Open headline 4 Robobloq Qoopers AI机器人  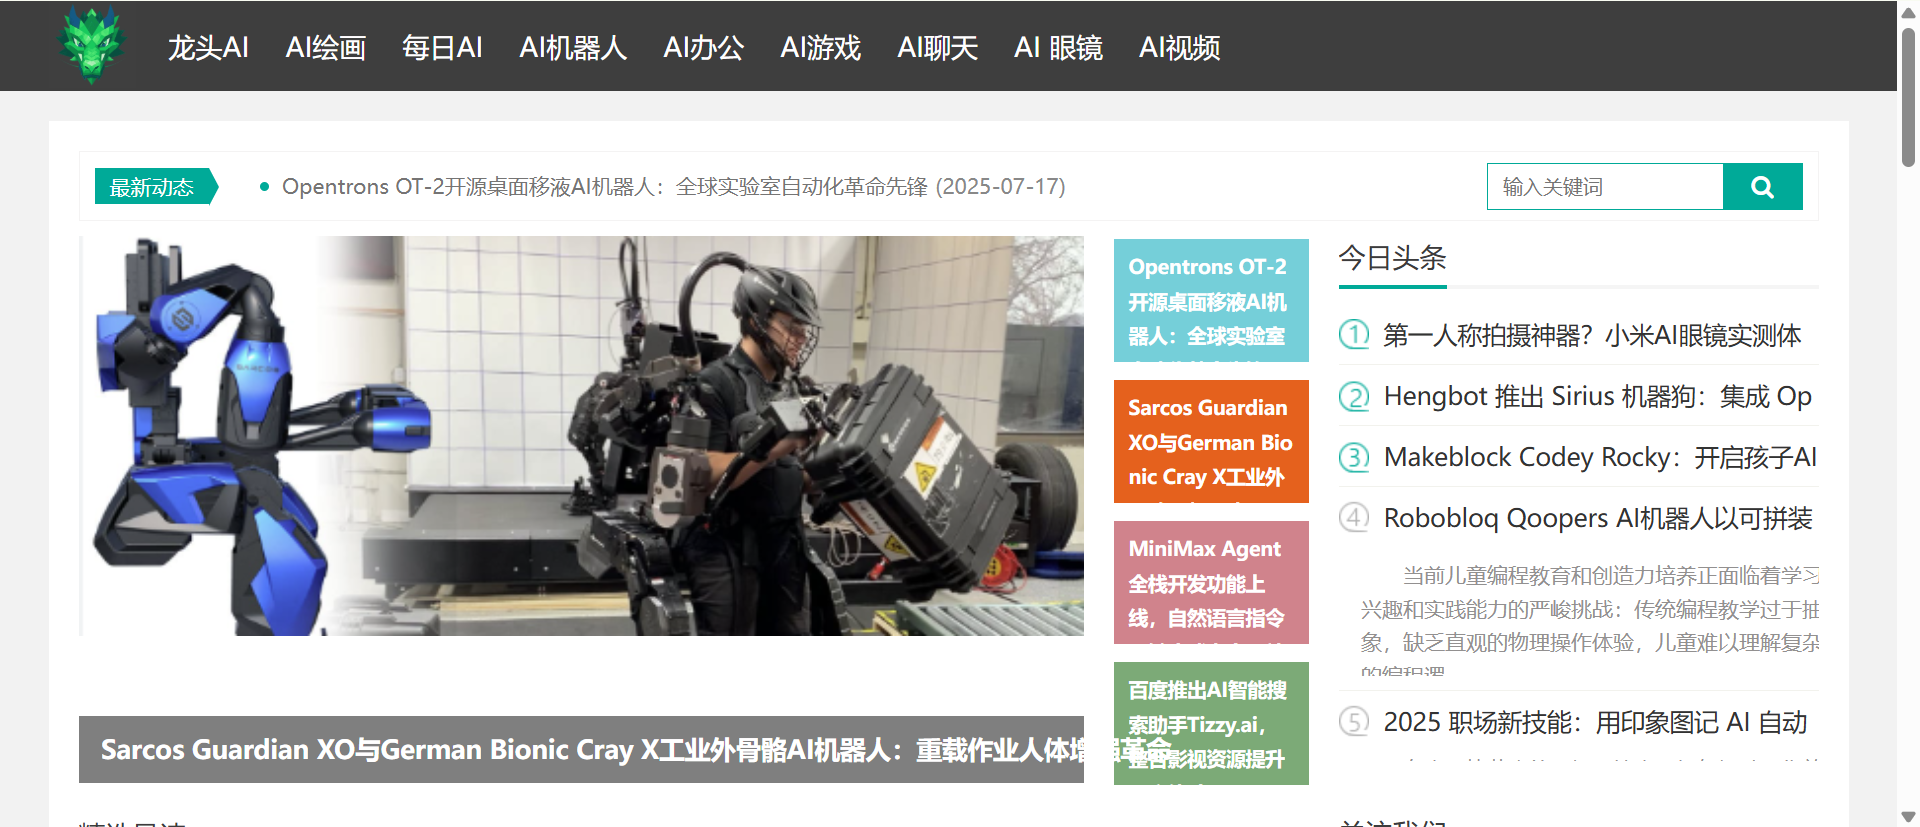click(1598, 518)
